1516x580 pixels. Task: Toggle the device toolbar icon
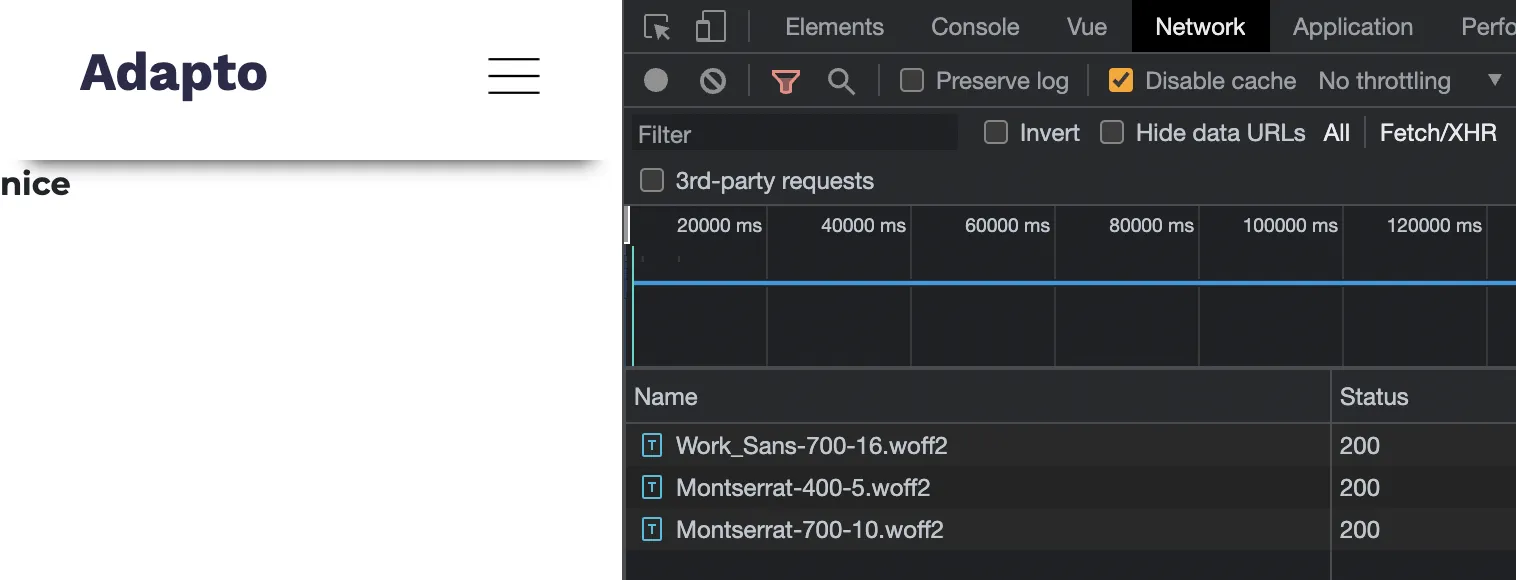710,27
